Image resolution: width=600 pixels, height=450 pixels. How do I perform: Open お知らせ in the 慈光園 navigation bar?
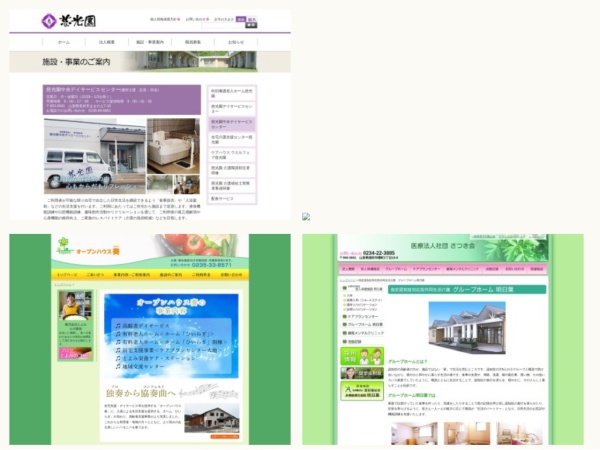[236, 42]
